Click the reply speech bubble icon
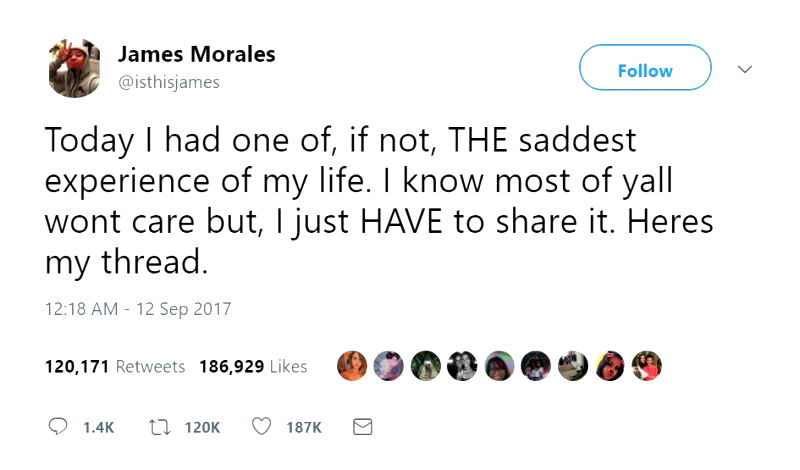800x470 pixels. 59,427
